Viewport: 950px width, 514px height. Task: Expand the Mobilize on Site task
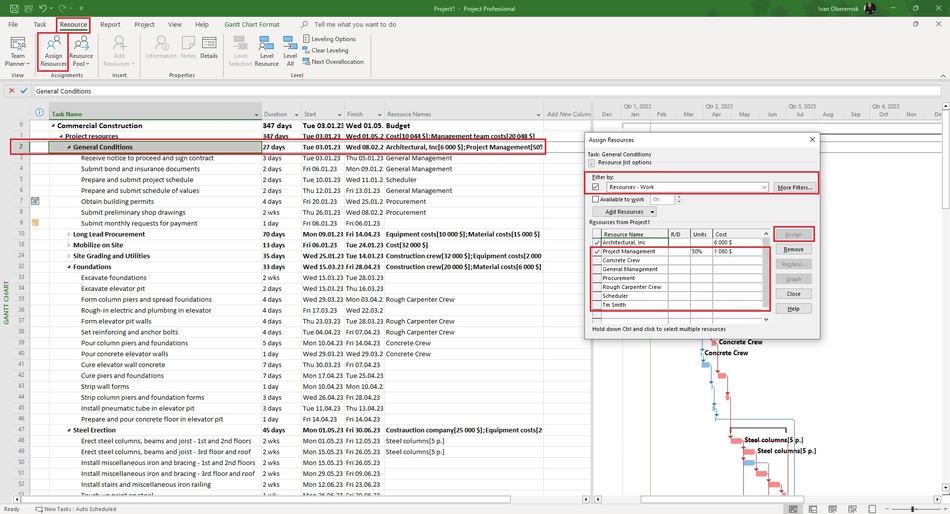click(x=68, y=245)
